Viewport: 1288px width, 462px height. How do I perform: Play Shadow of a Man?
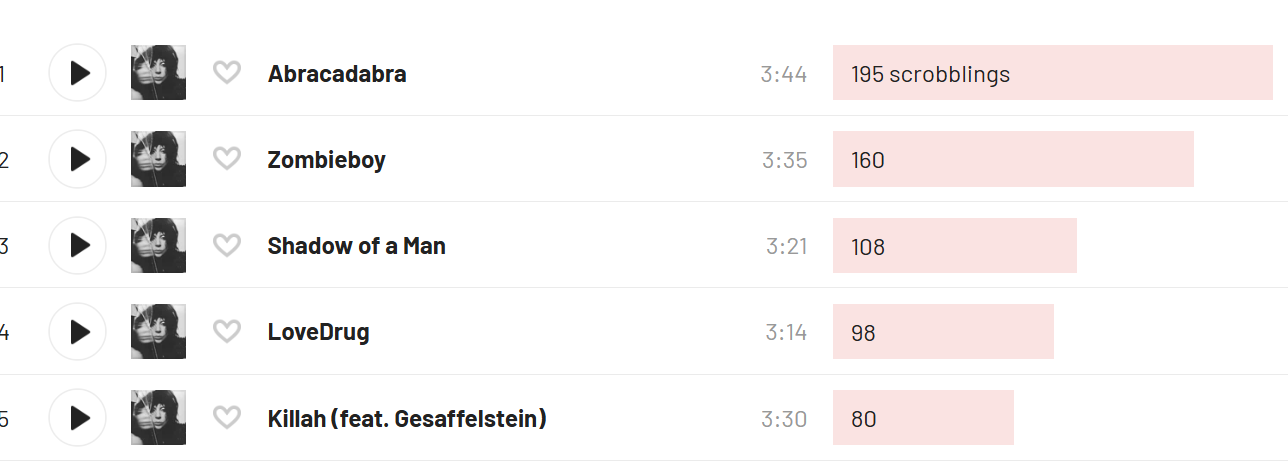78,245
